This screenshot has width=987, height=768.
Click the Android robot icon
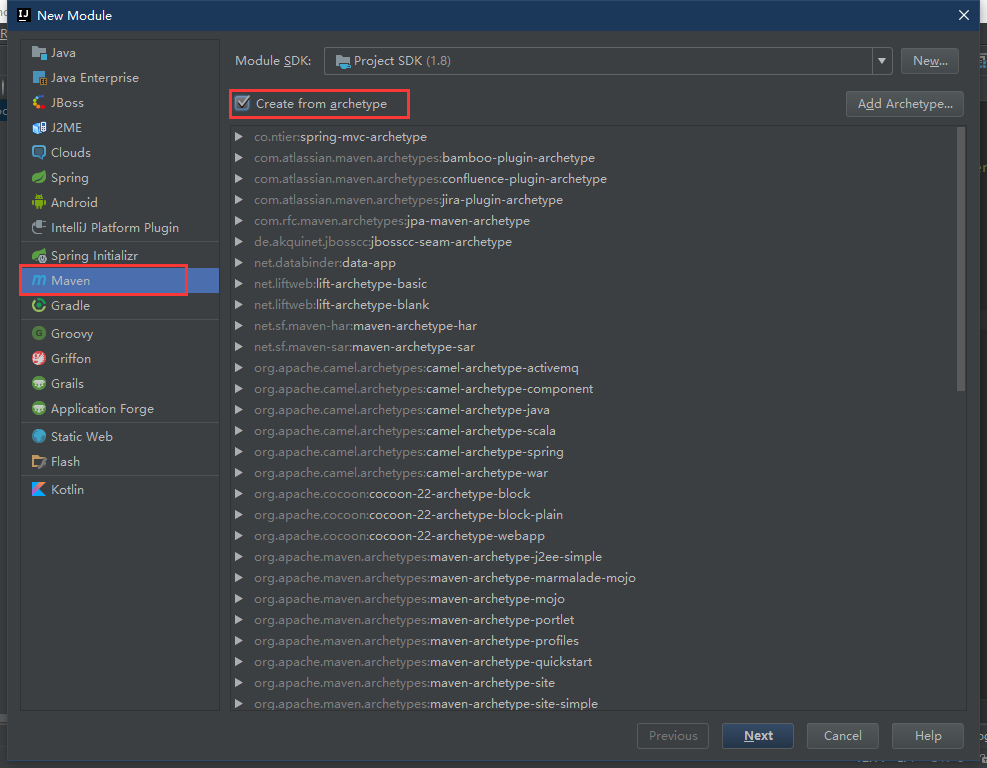click(x=39, y=203)
